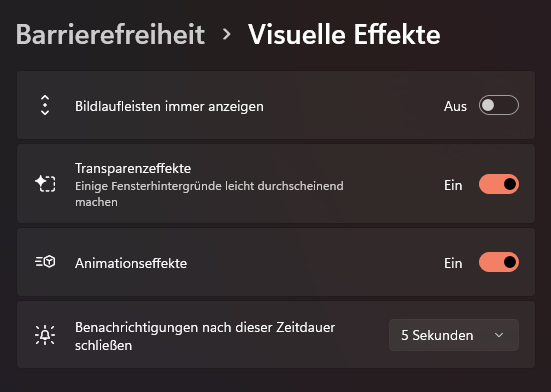Click the animation cube icon
Image resolution: width=551 pixels, height=392 pixels.
(x=45, y=262)
